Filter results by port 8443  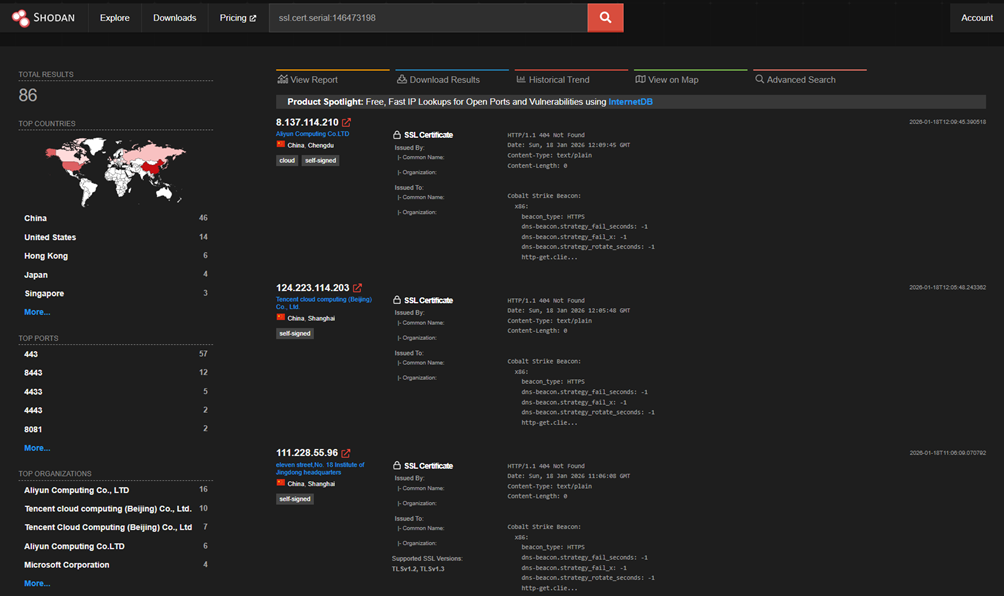tap(33, 373)
